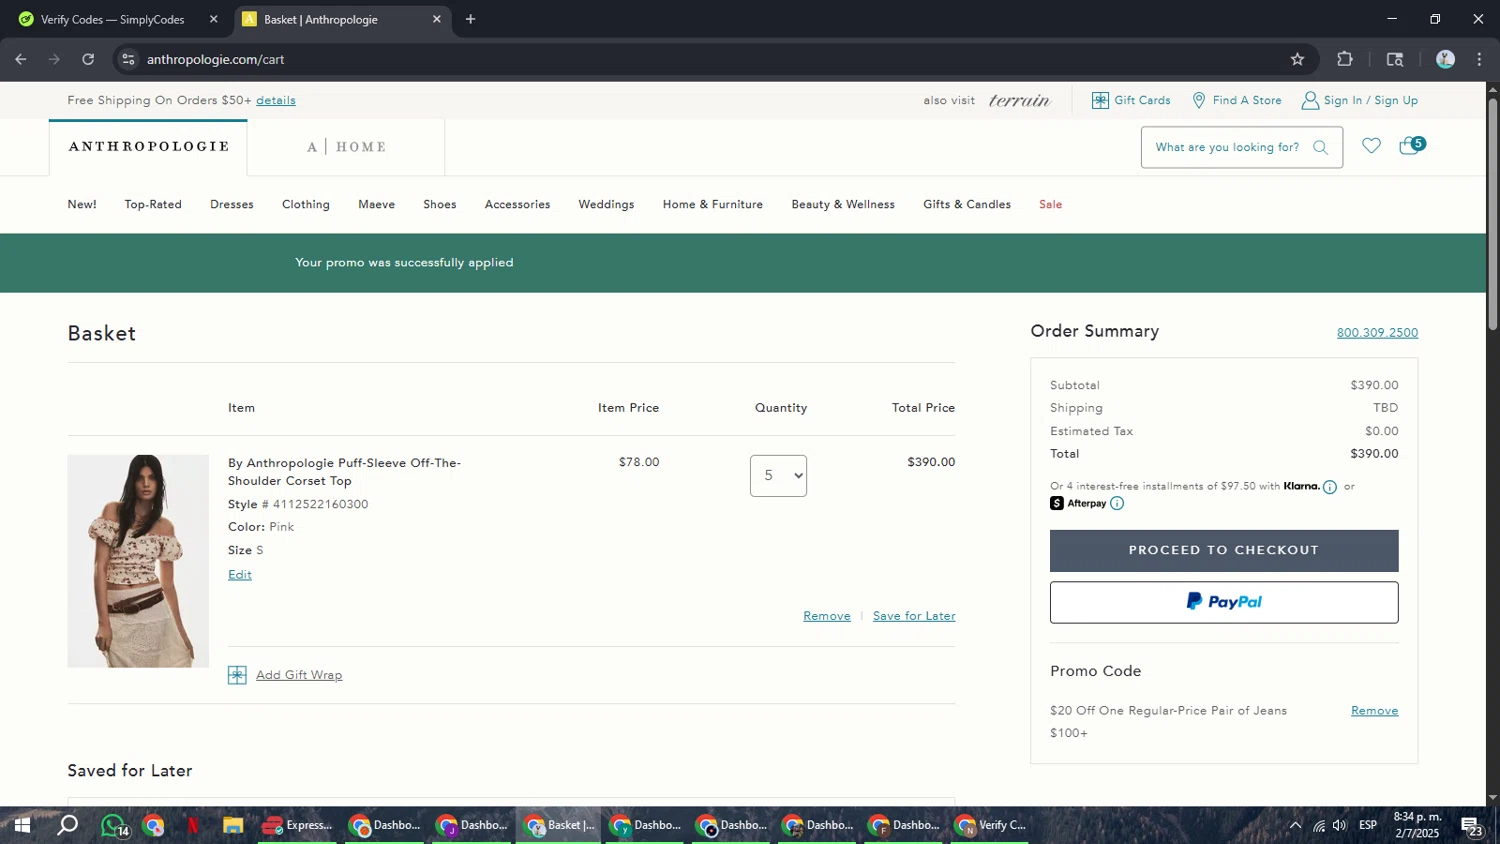Pay with the PayPal button

click(x=1223, y=602)
